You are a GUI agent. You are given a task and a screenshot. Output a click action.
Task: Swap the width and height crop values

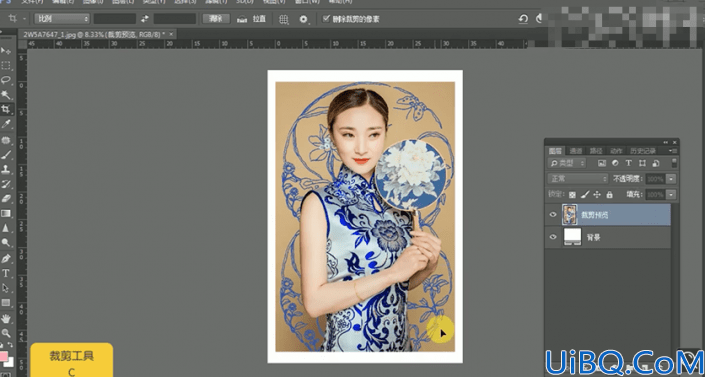click(x=144, y=19)
